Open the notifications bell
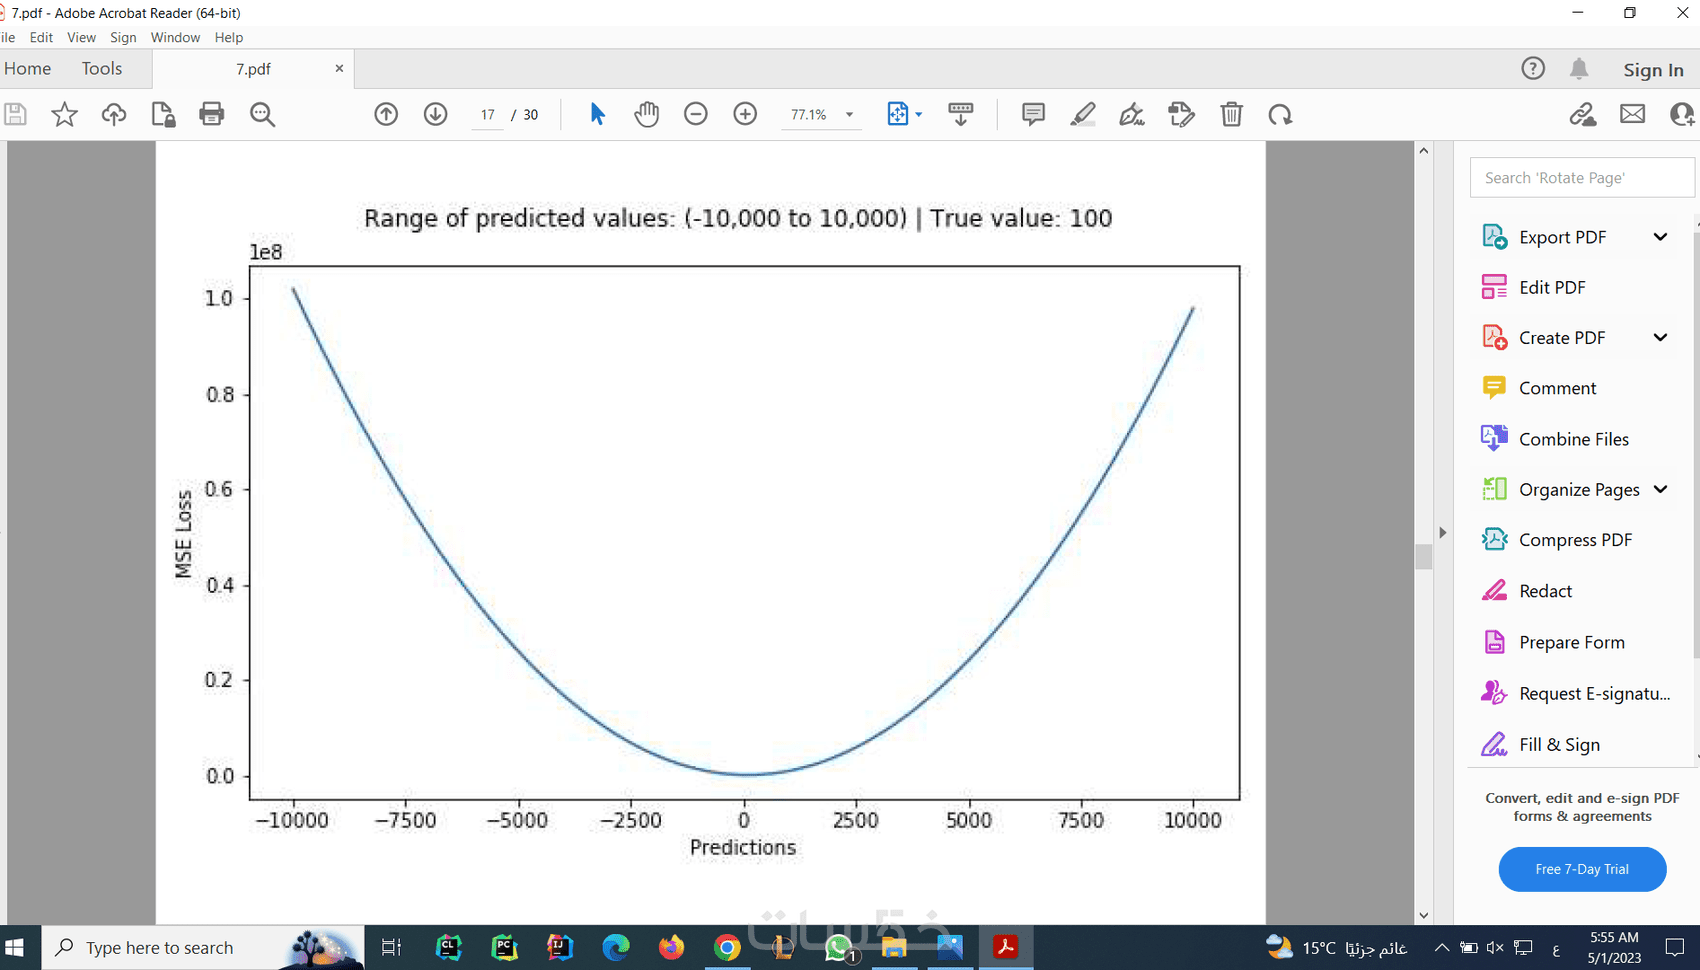The width and height of the screenshot is (1700, 970). [x=1579, y=68]
